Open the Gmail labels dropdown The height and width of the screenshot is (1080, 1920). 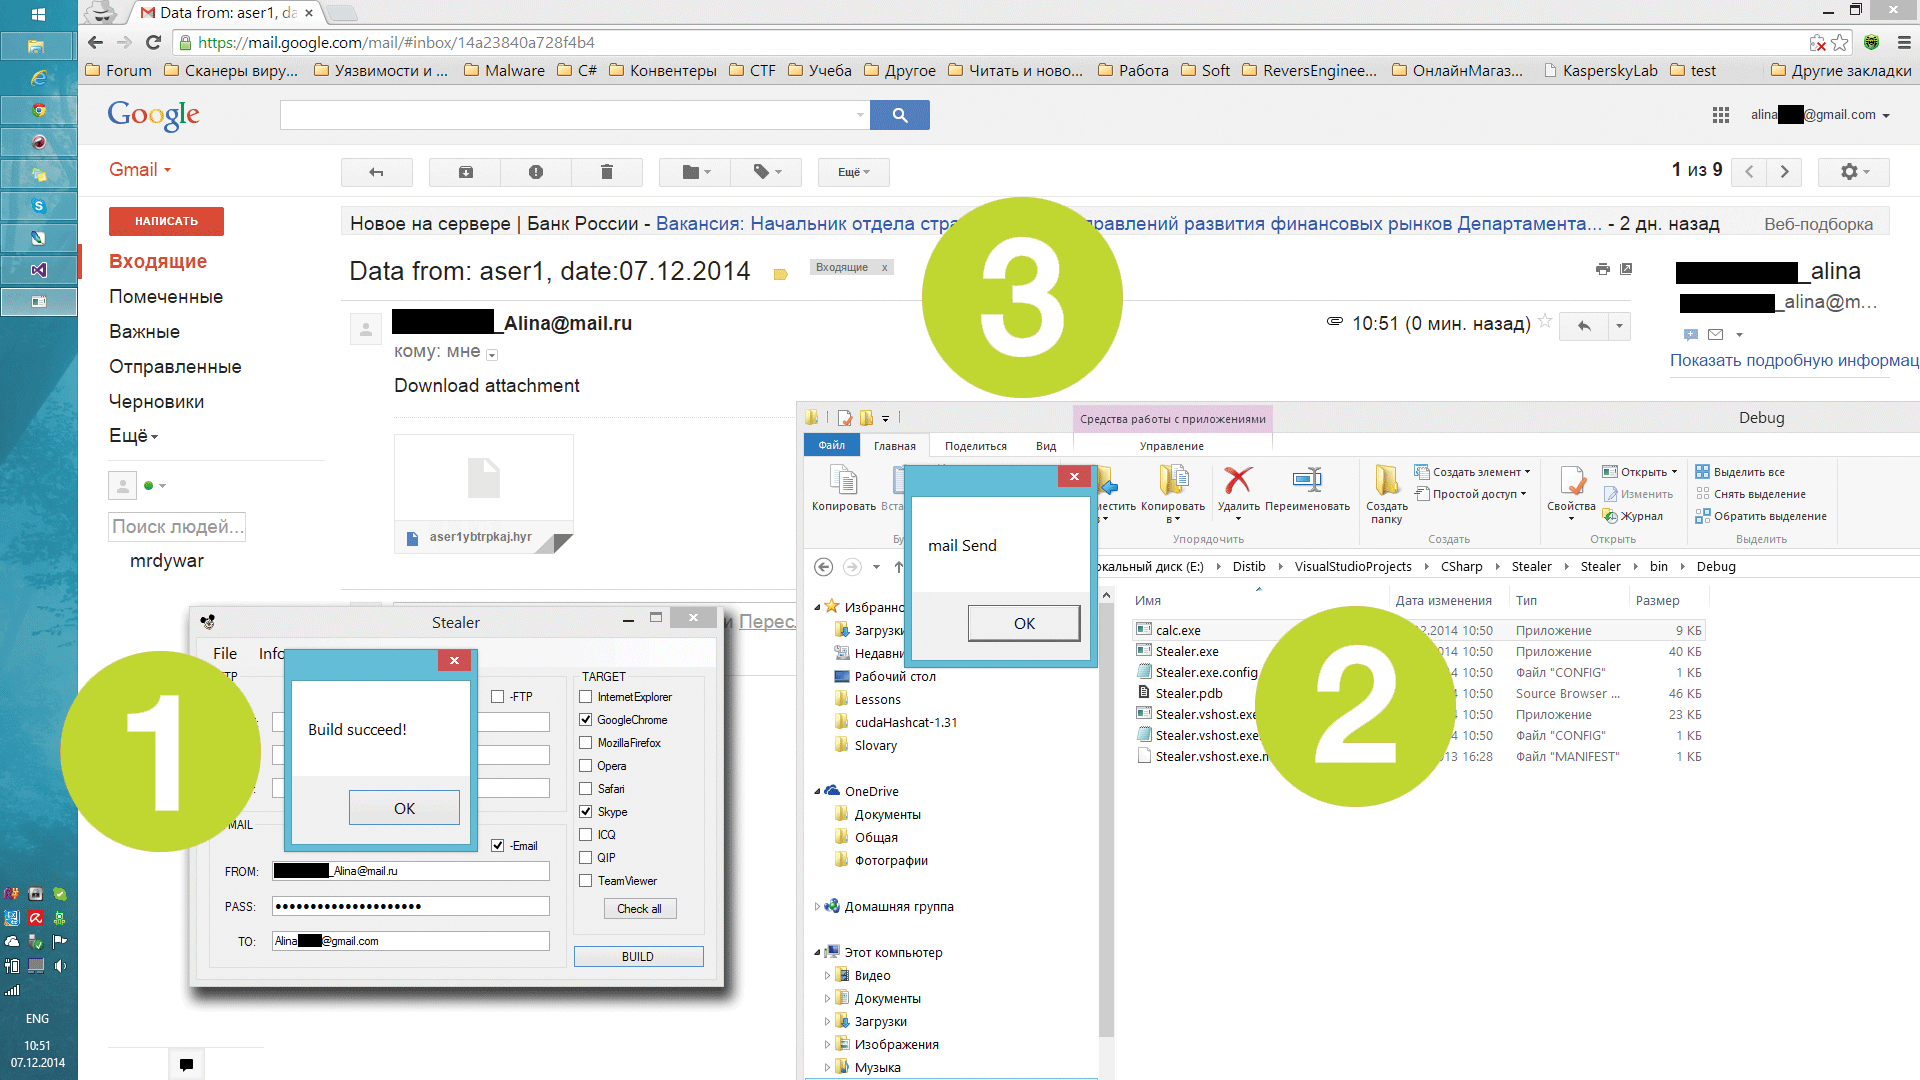coord(766,172)
